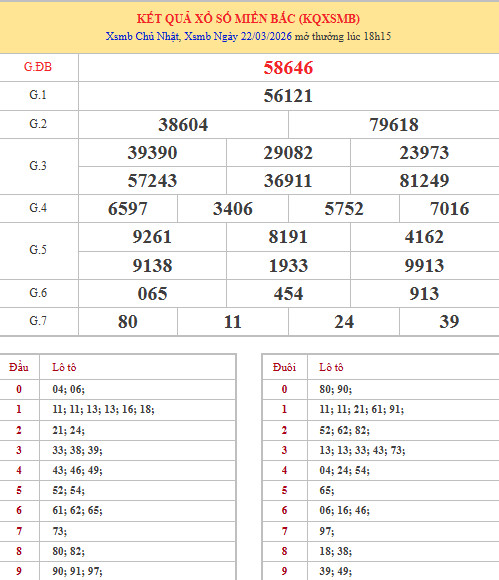The width and height of the screenshot is (499, 580).
Task: Select G.6 number 454
Action: [x=288, y=294]
